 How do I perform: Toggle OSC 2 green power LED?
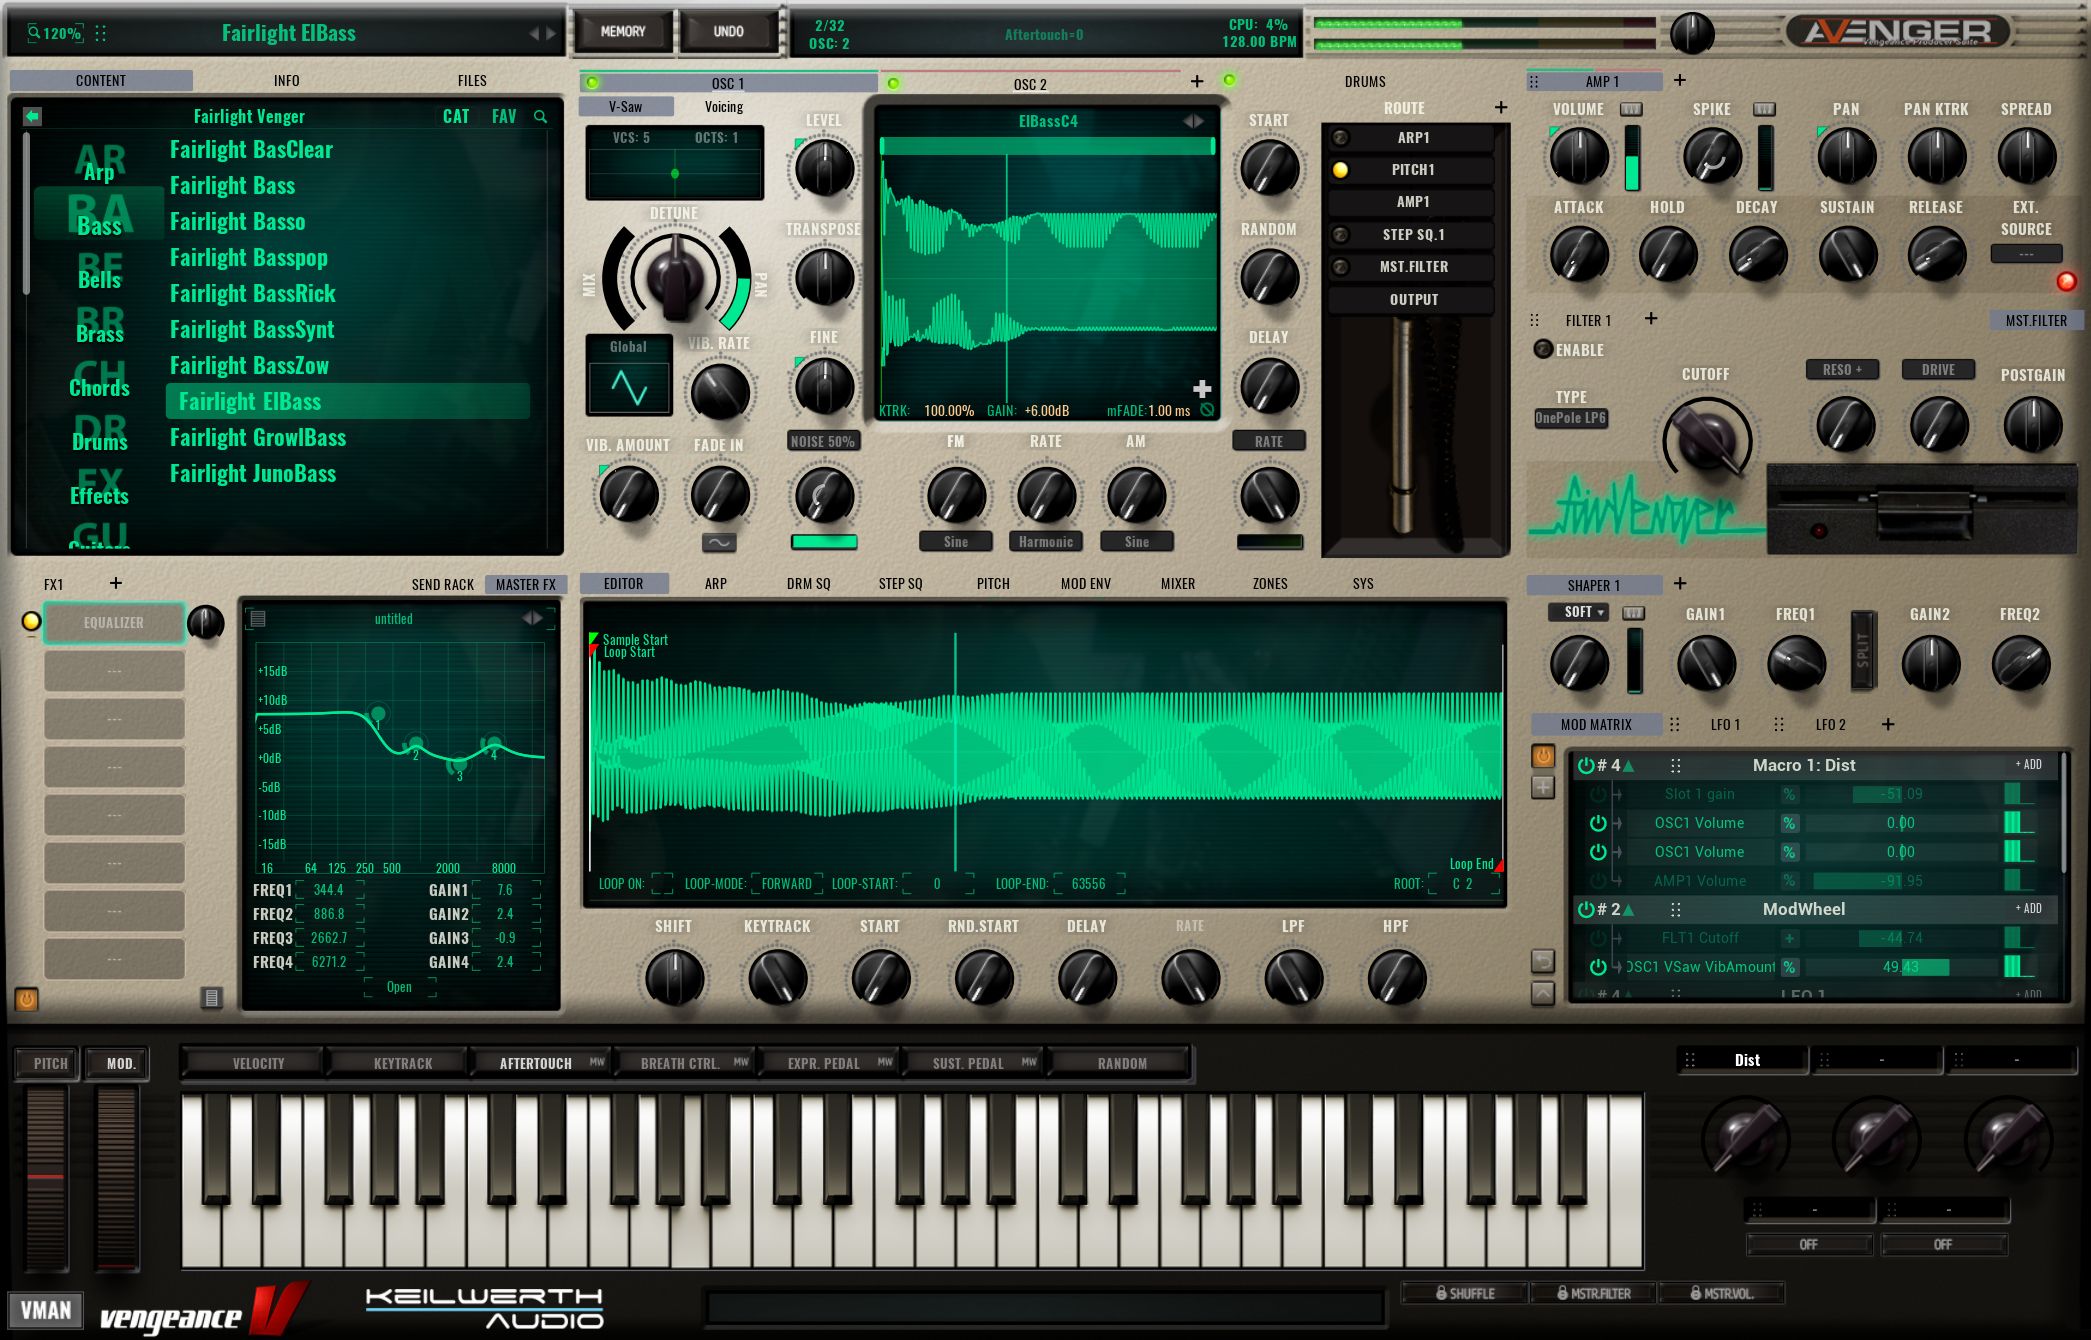point(893,83)
